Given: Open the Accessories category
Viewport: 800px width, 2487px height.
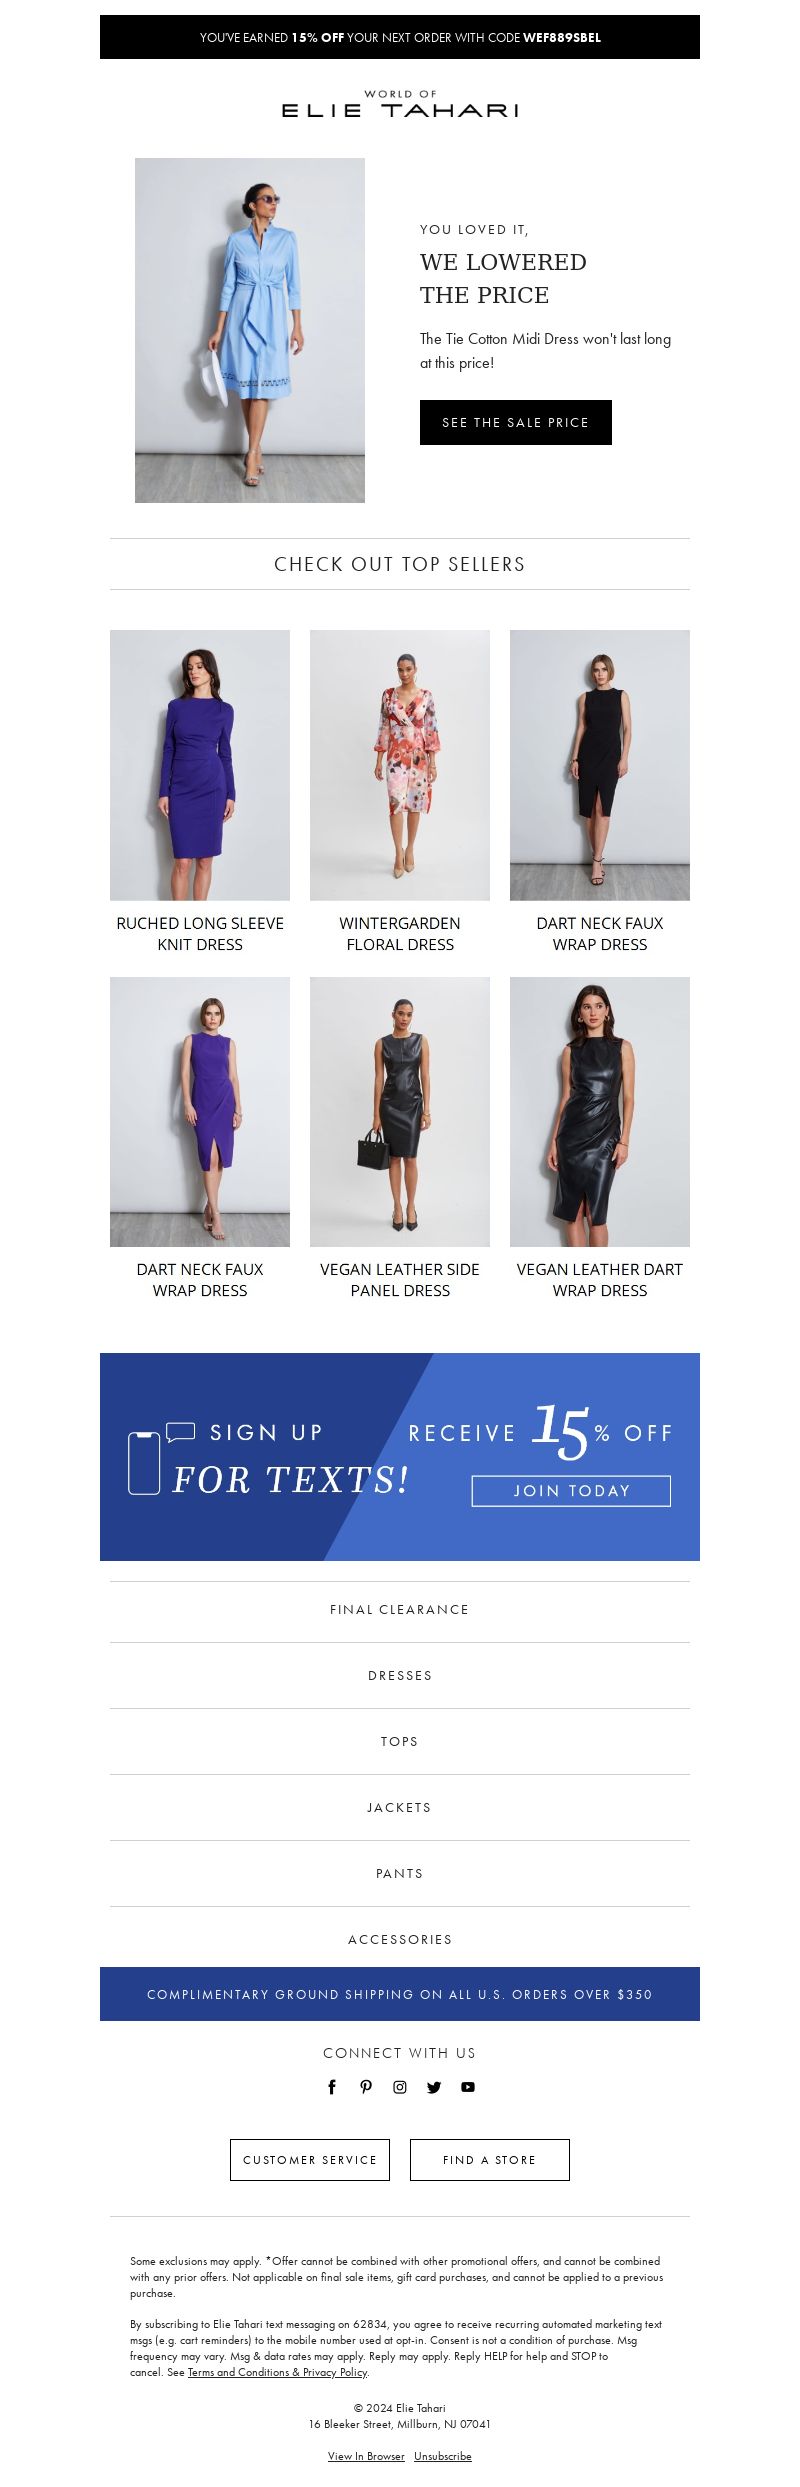Looking at the screenshot, I should coord(400,1939).
